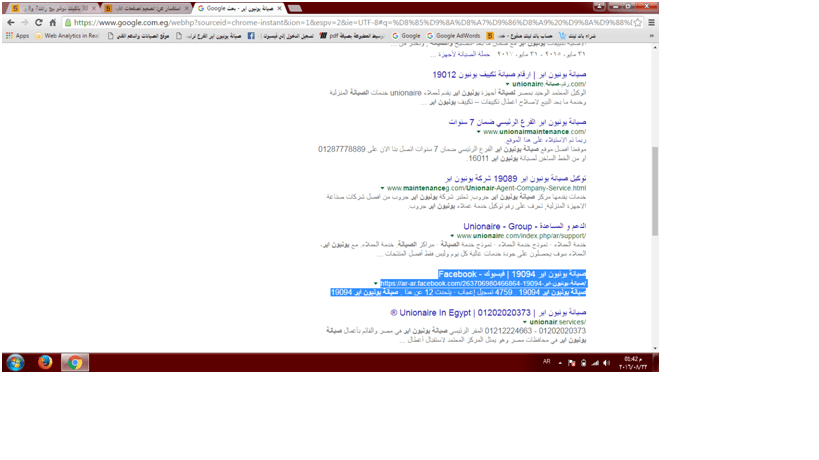This screenshot has width=819, height=460.
Task: Show hidden tray icons arrow
Action: click(560, 362)
